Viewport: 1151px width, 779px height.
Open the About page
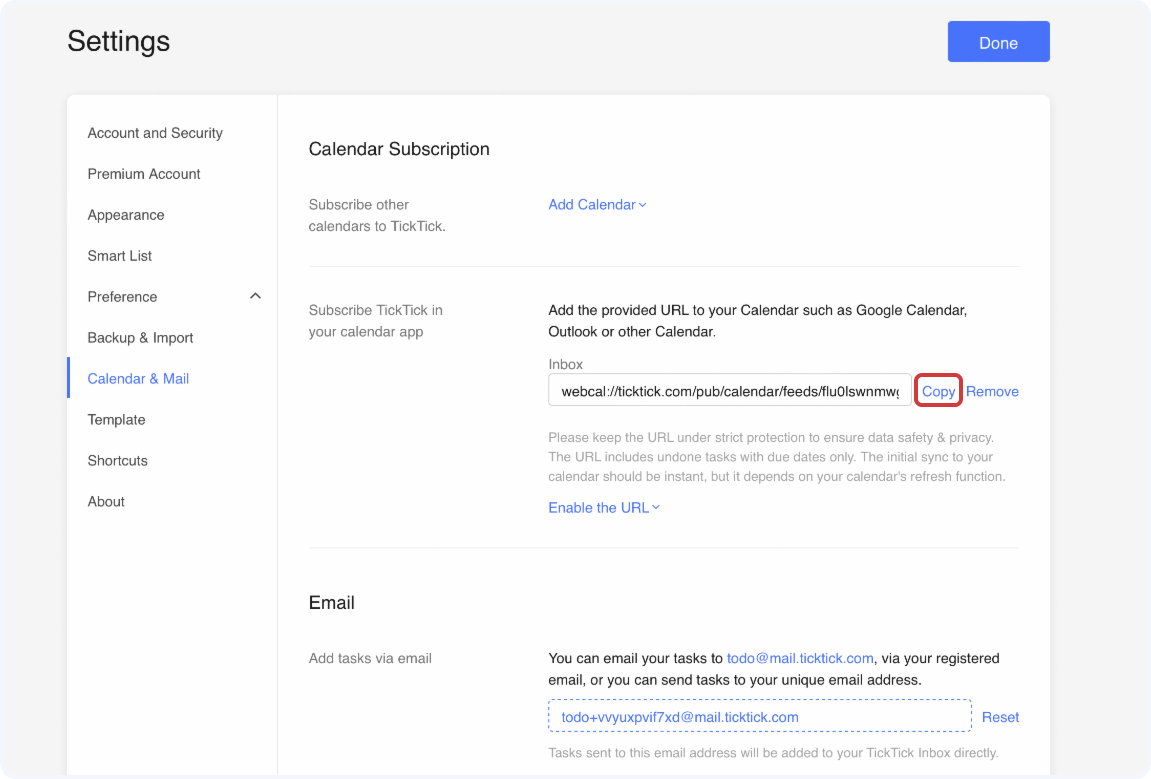pos(106,501)
